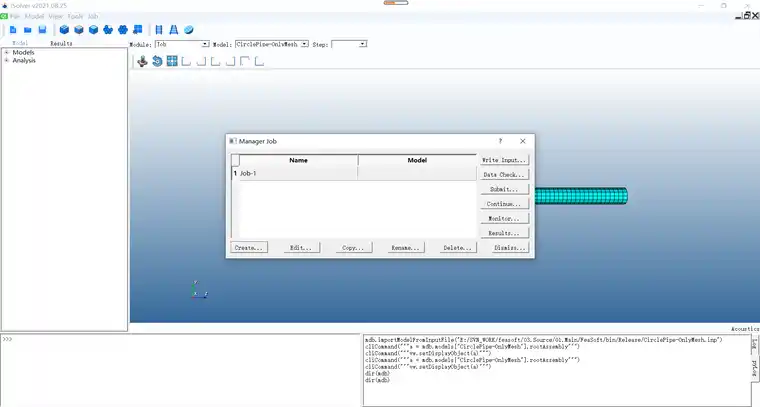The image size is (760, 407).
Task: Click the Submit button
Action: (x=504, y=189)
